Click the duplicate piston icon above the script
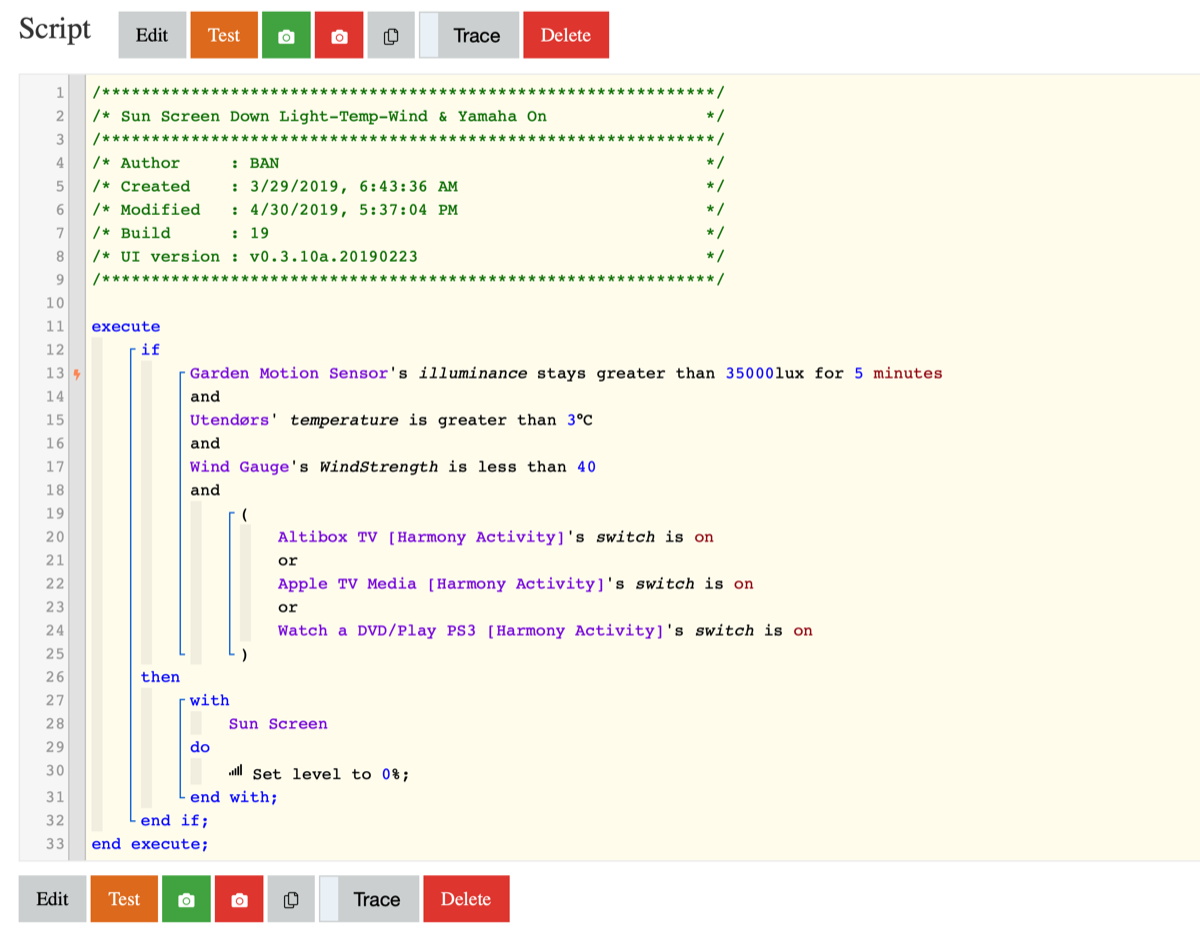This screenshot has height=936, width=1200. pyautogui.click(x=391, y=36)
